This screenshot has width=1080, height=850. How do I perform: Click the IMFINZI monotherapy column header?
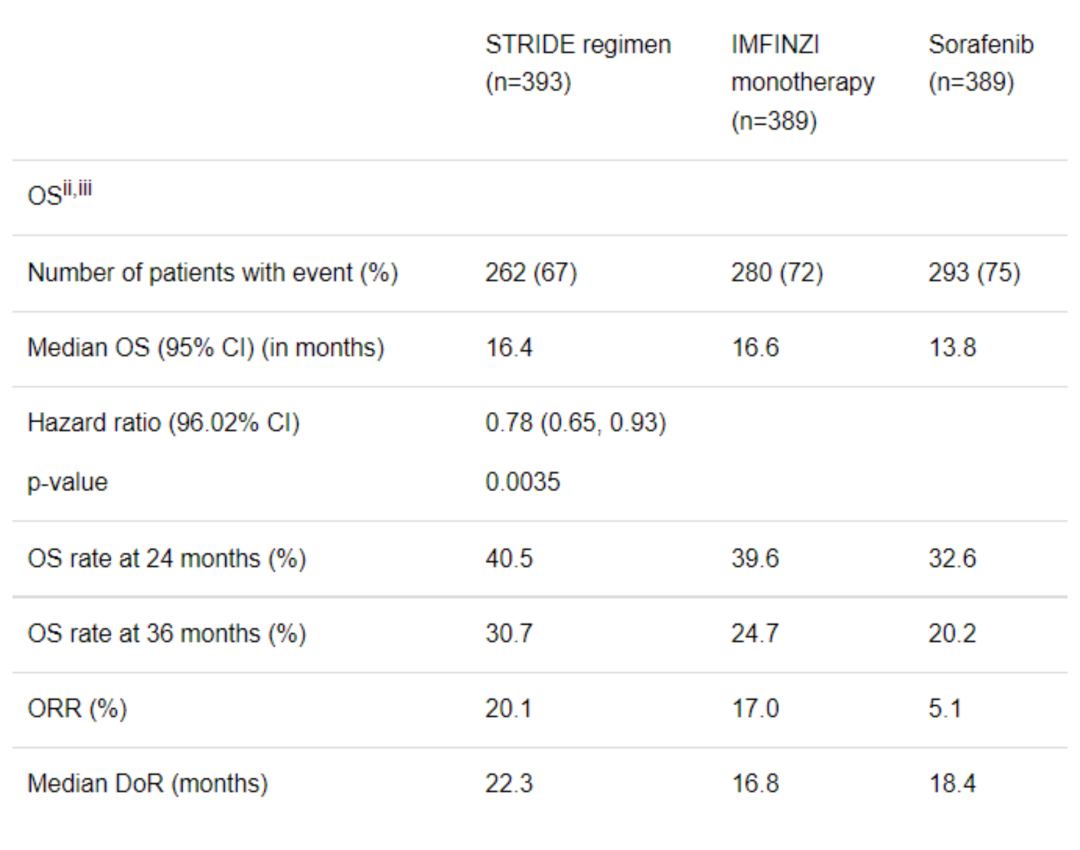pos(802,82)
